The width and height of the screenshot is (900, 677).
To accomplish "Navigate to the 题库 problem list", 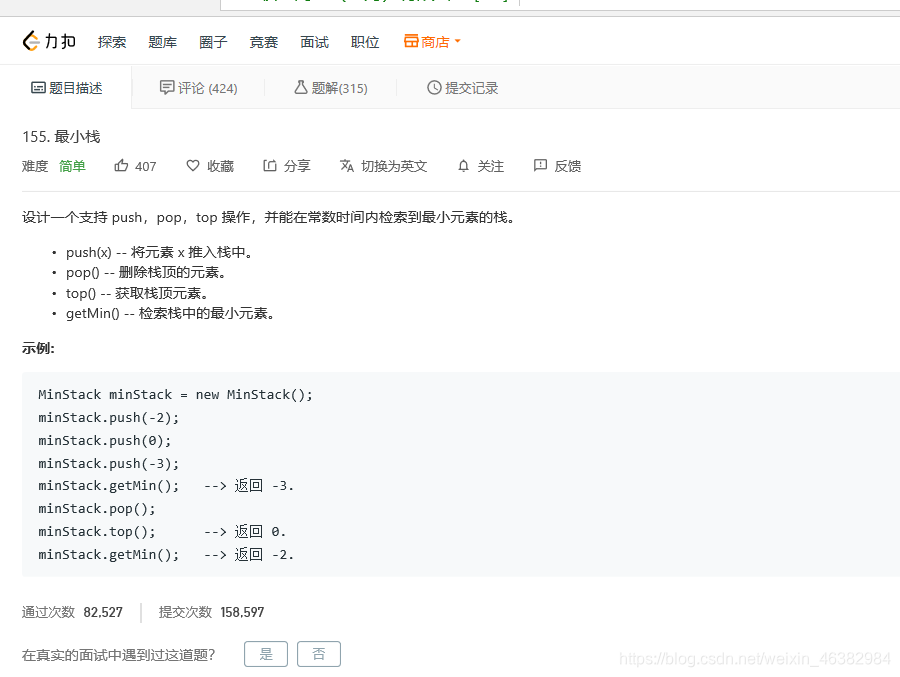I will click(x=162, y=42).
